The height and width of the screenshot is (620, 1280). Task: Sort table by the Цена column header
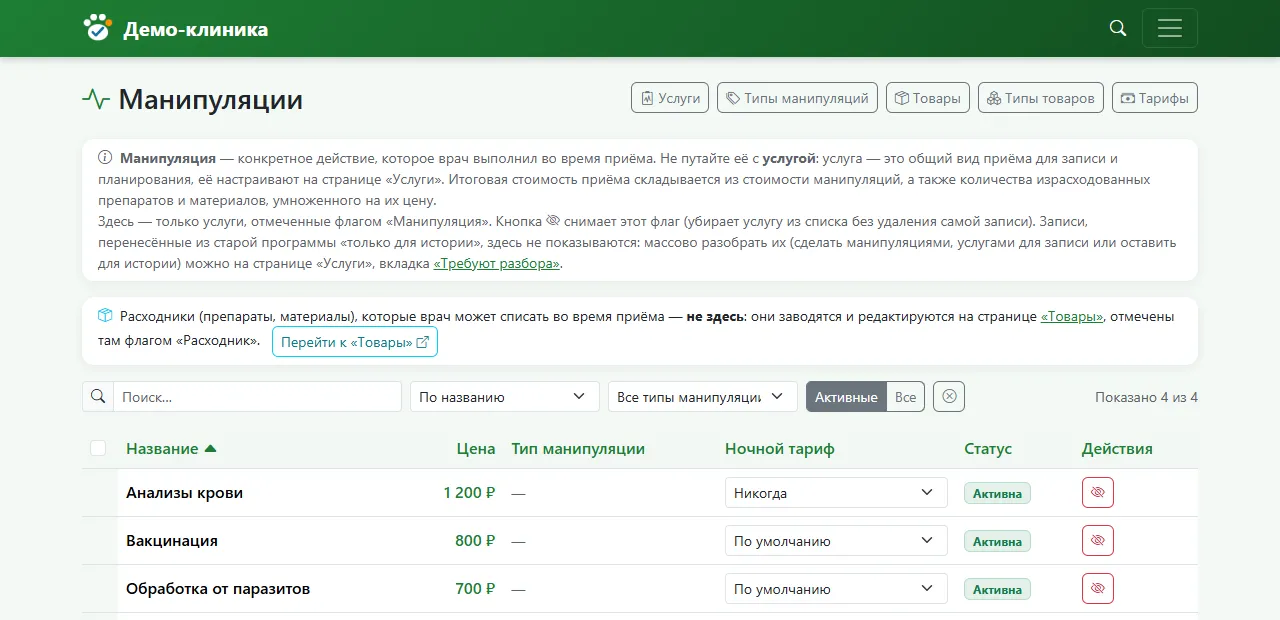click(x=476, y=449)
